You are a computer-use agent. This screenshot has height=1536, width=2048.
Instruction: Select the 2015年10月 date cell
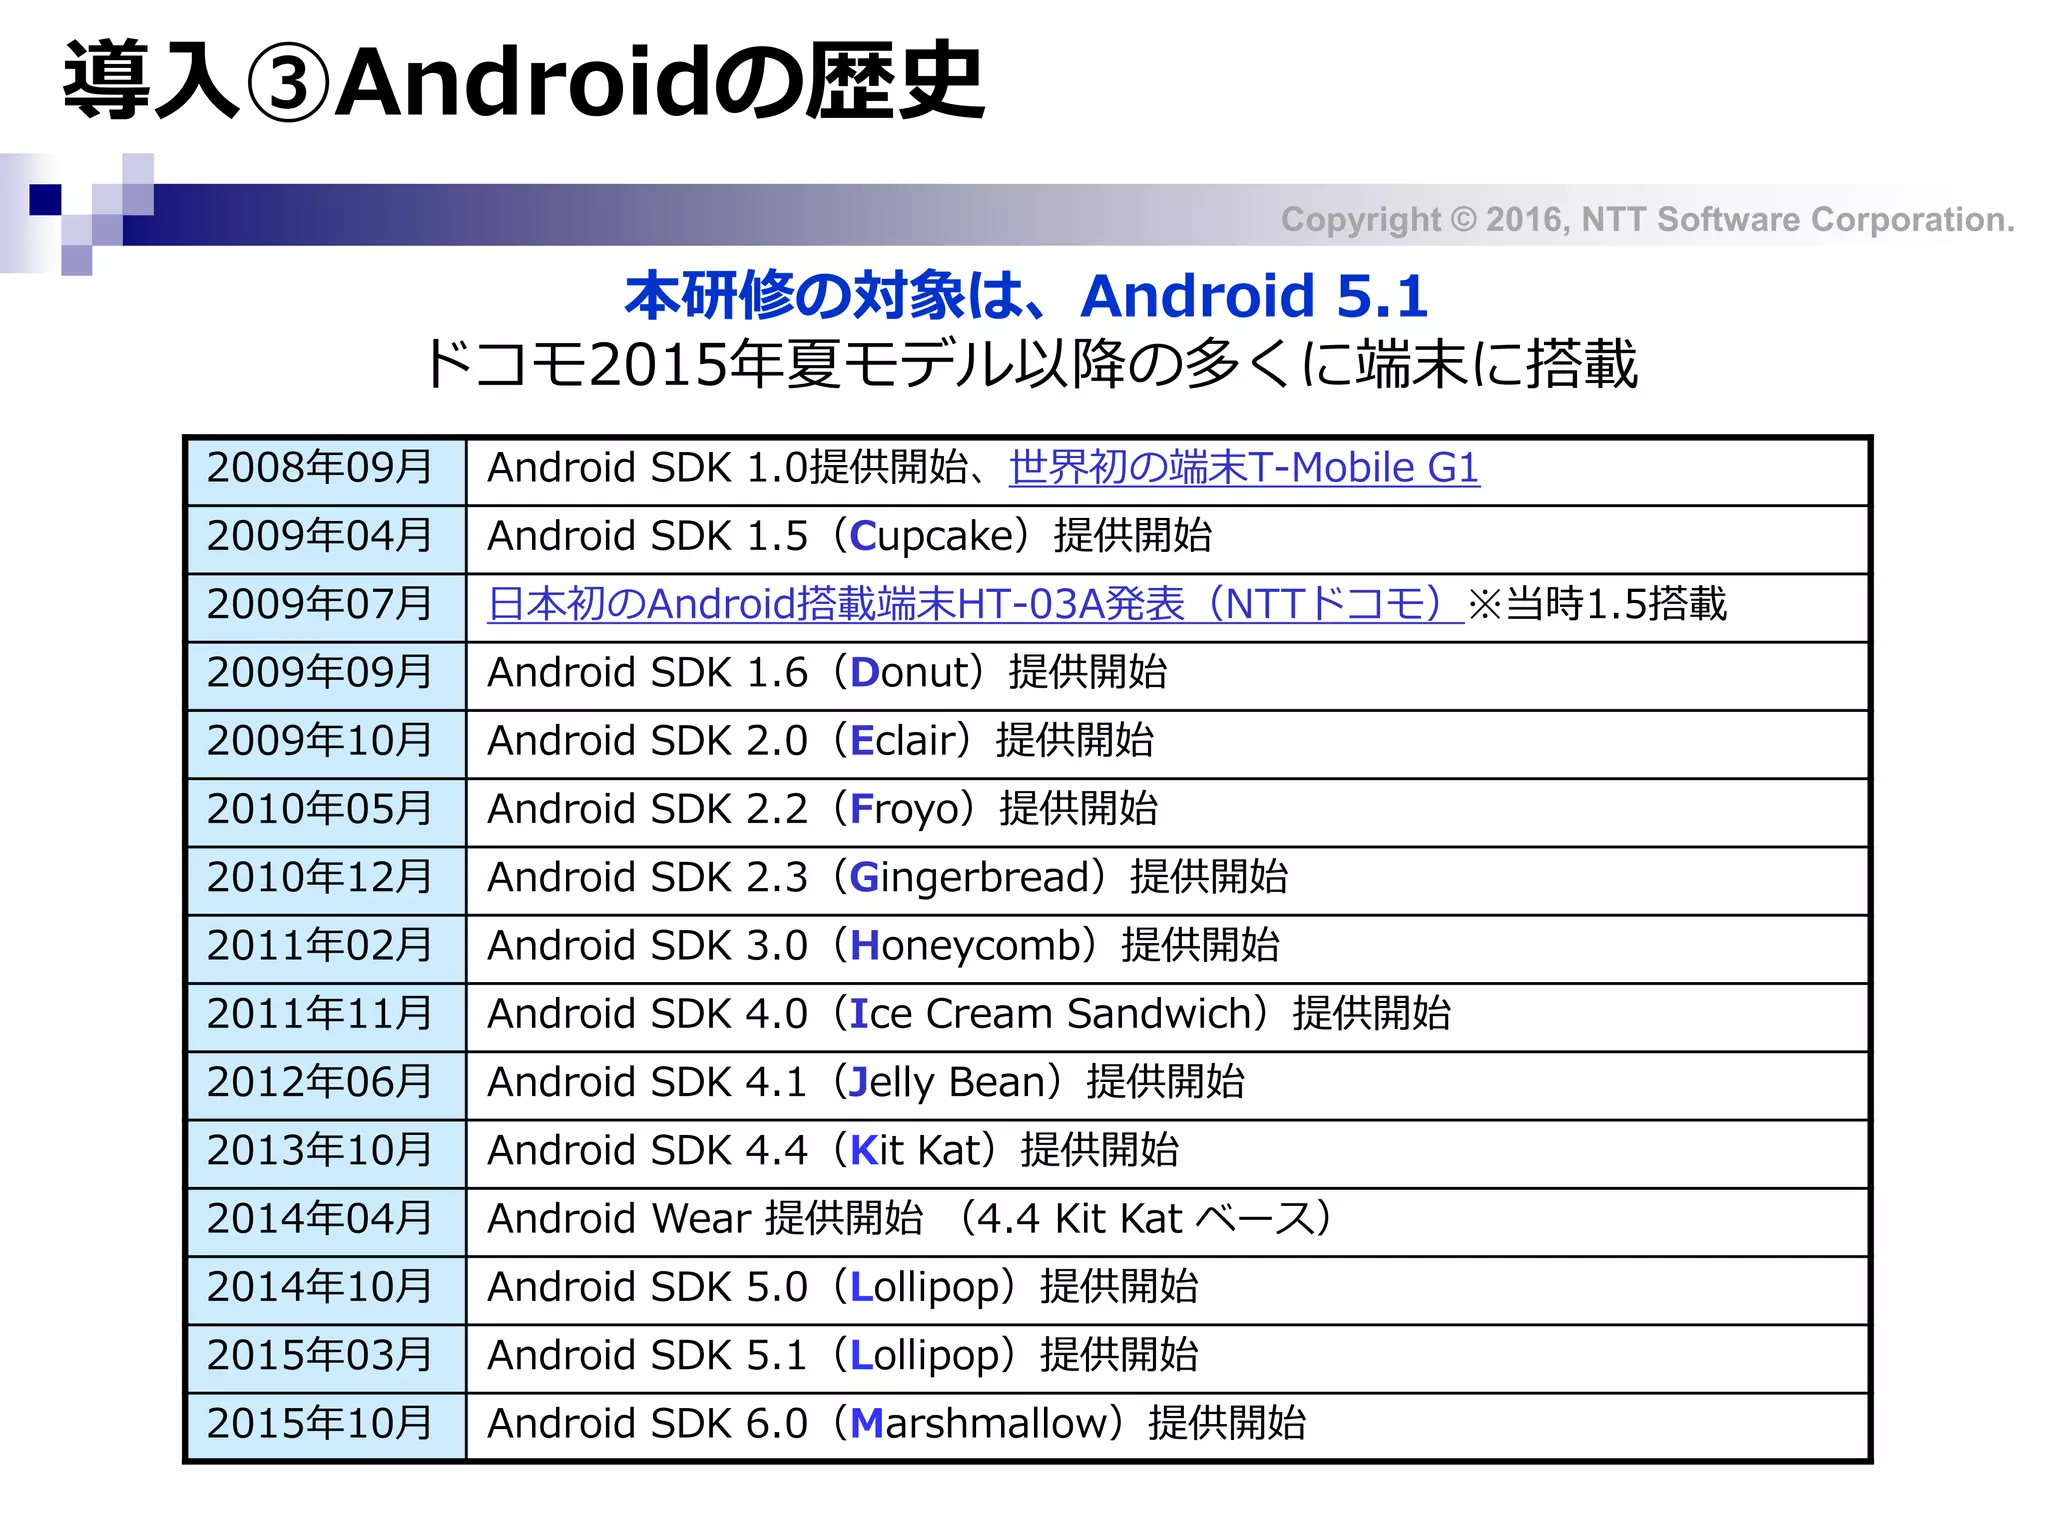coord(327,1427)
